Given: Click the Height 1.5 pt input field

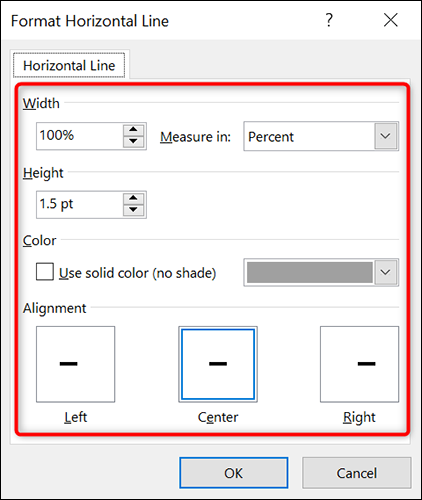Looking at the screenshot, I should (80, 205).
